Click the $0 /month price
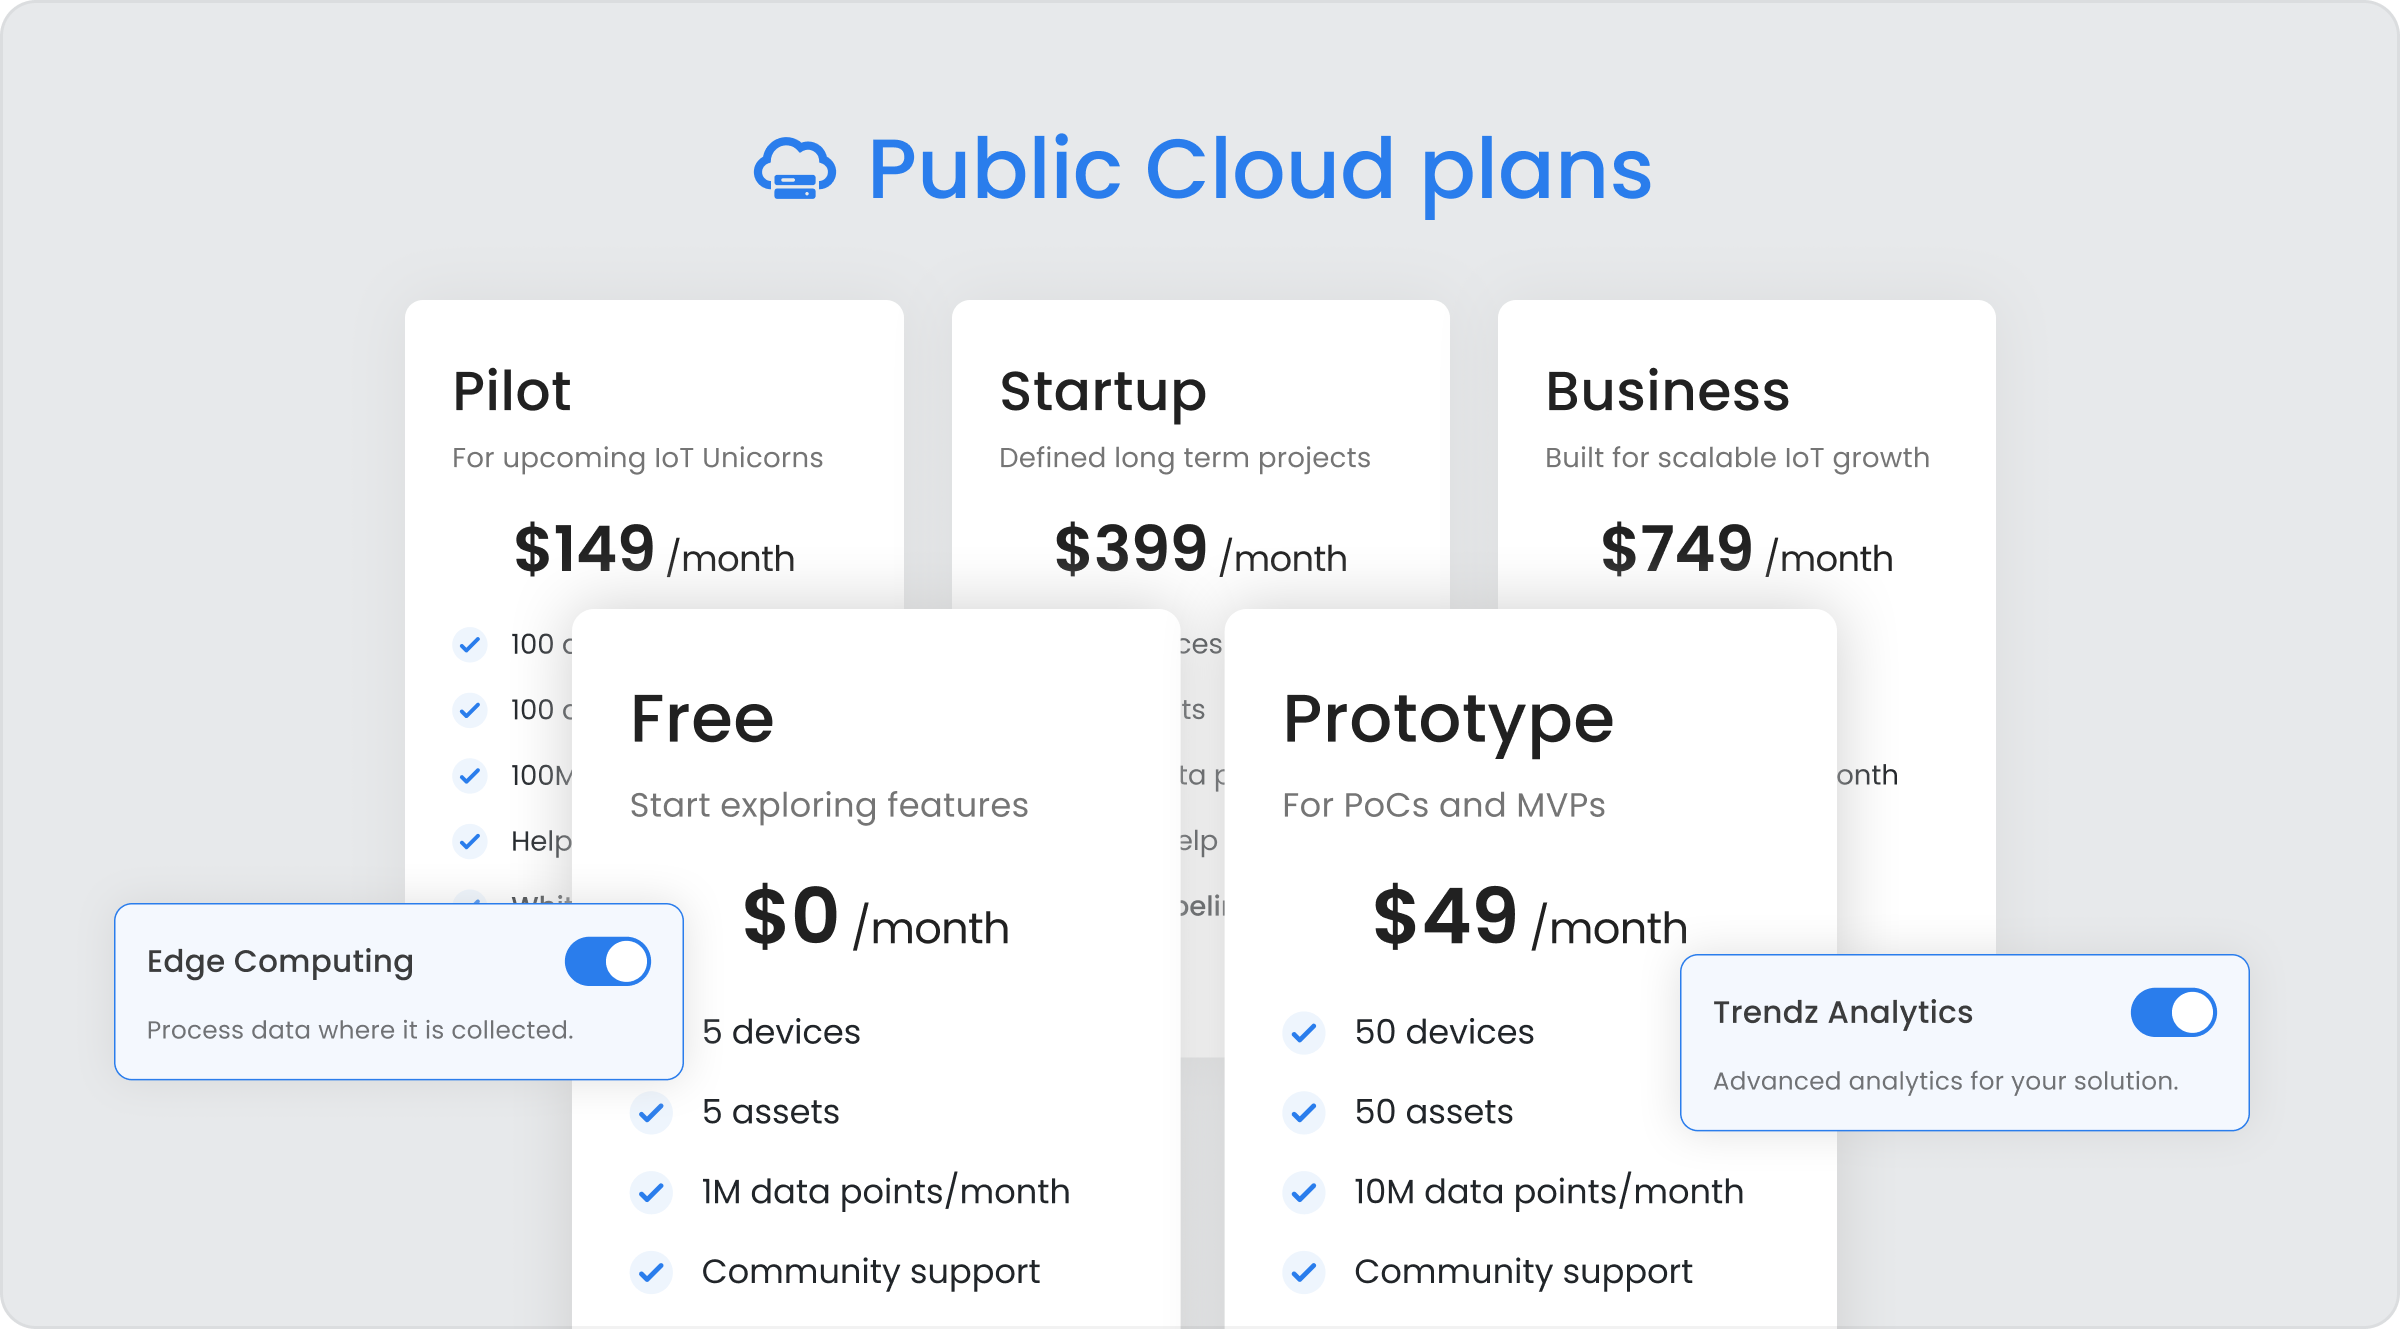The height and width of the screenshot is (1329, 2400). 876,918
